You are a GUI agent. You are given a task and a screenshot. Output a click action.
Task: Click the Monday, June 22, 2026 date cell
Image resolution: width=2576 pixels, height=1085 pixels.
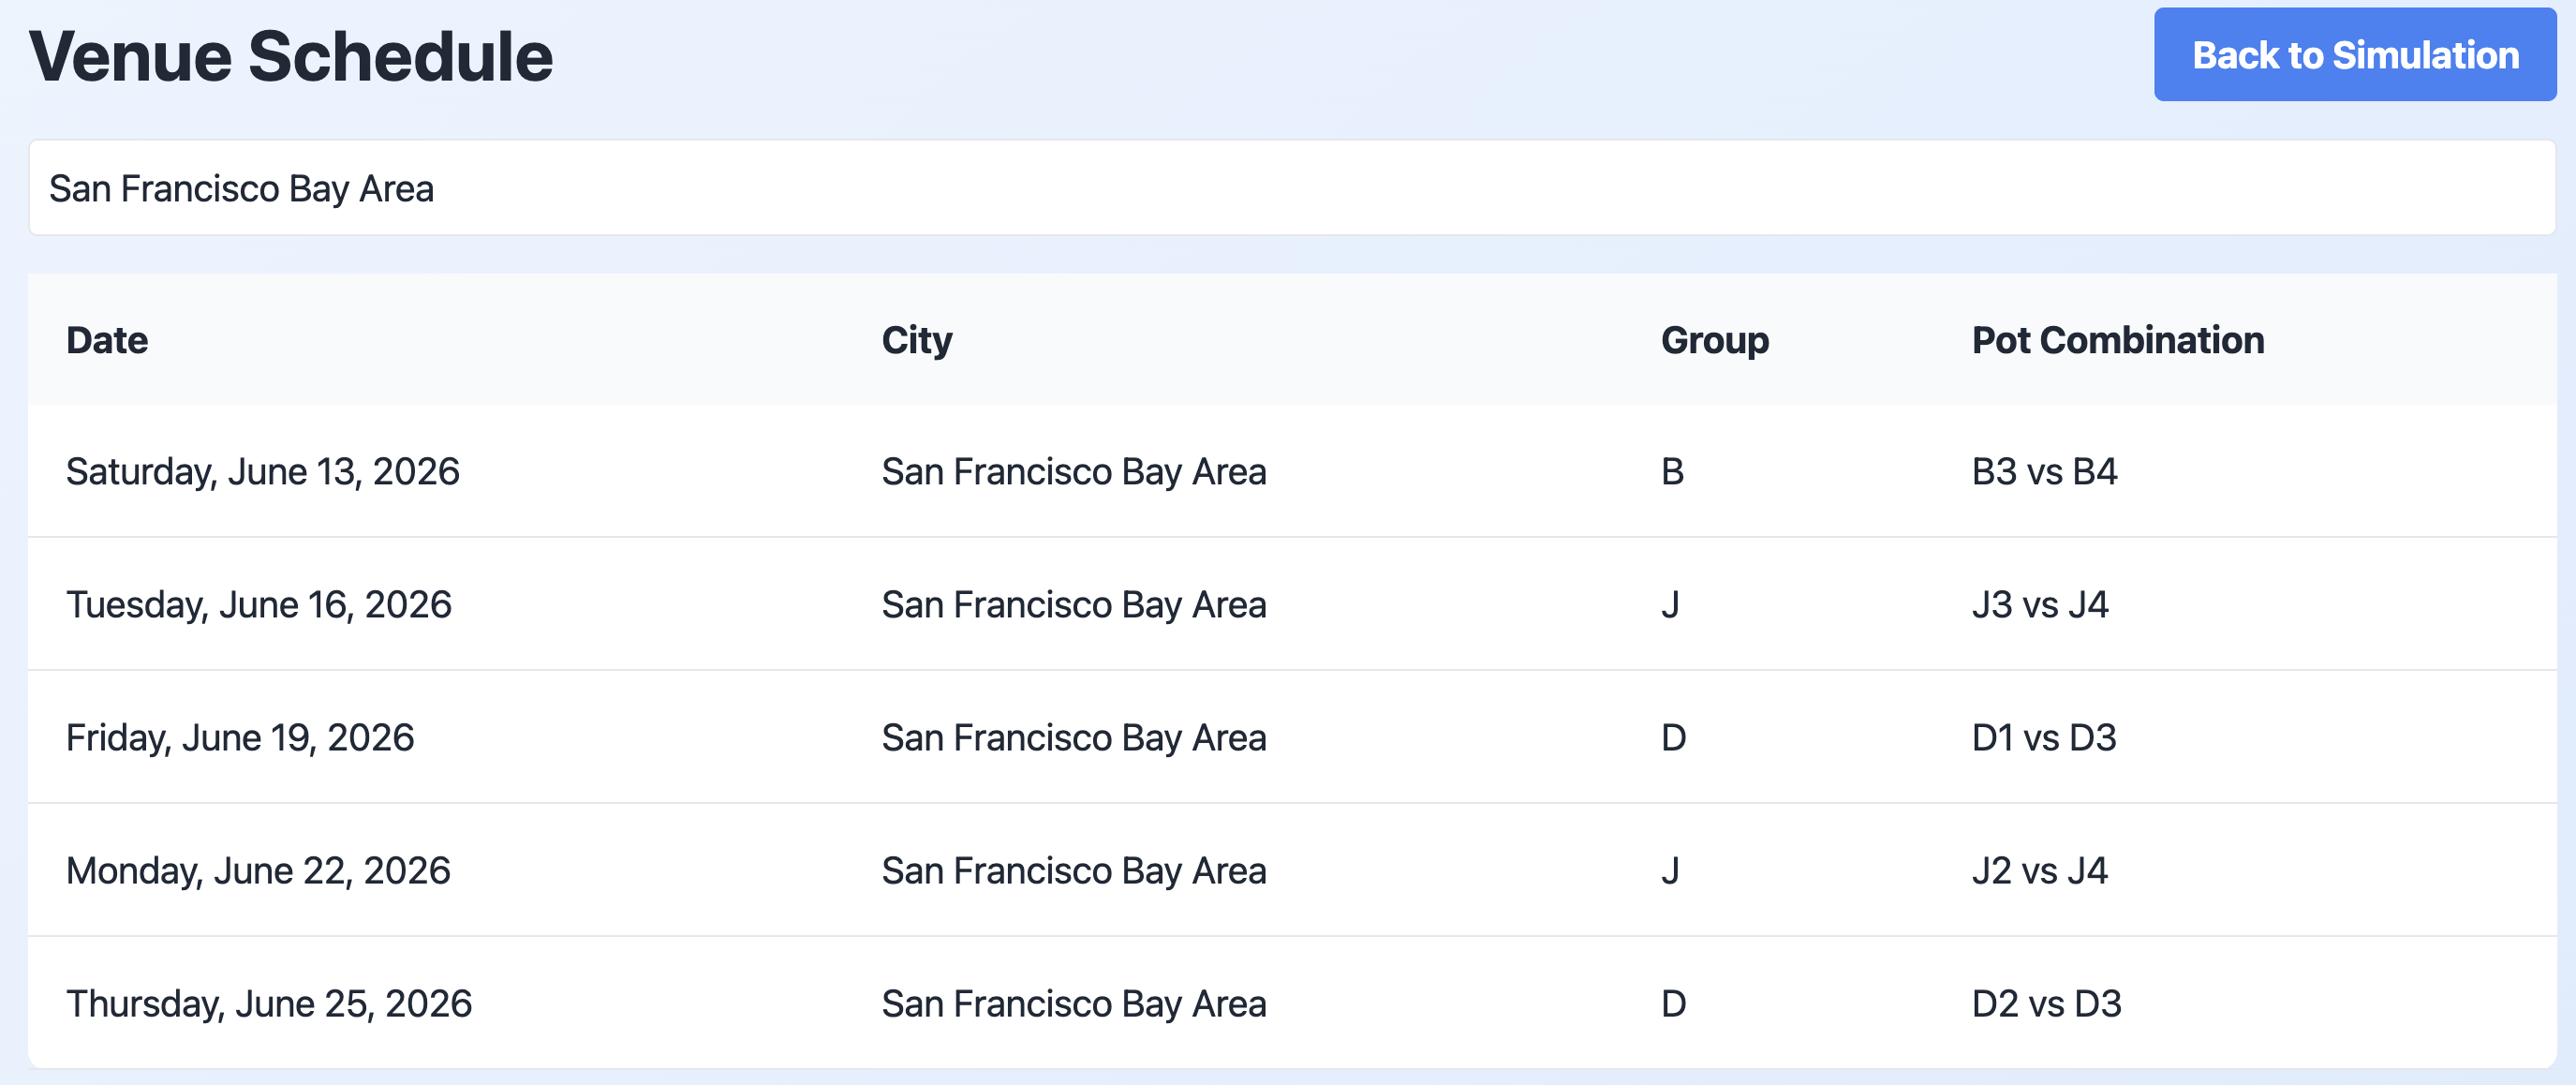[258, 871]
